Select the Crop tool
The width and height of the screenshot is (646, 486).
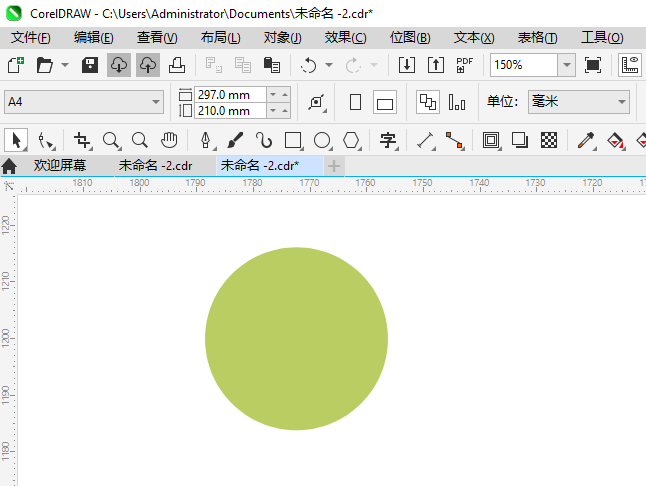click(x=82, y=140)
